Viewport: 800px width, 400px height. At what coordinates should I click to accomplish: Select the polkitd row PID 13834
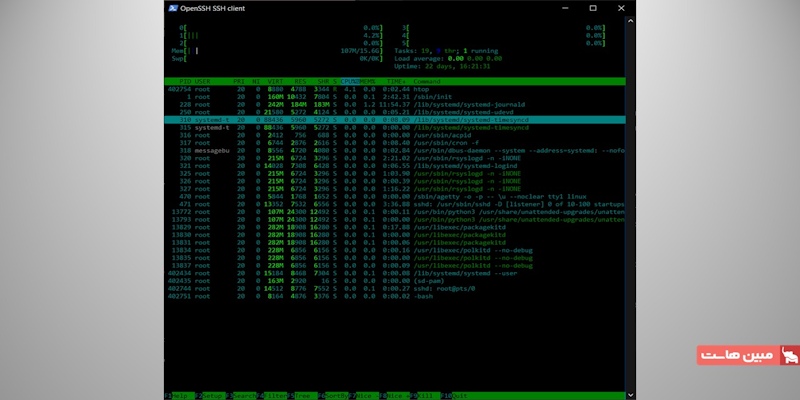point(395,250)
